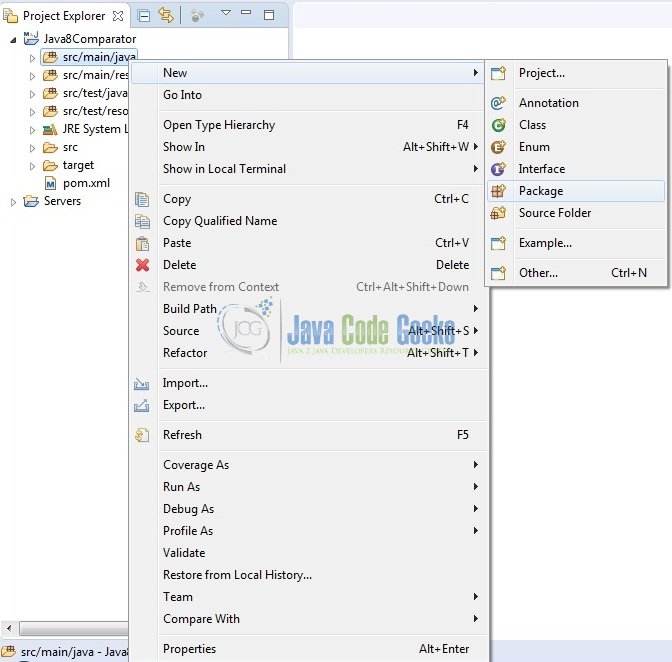The width and height of the screenshot is (672, 662).
Task: Expand the target folder arrow
Action: (32, 166)
